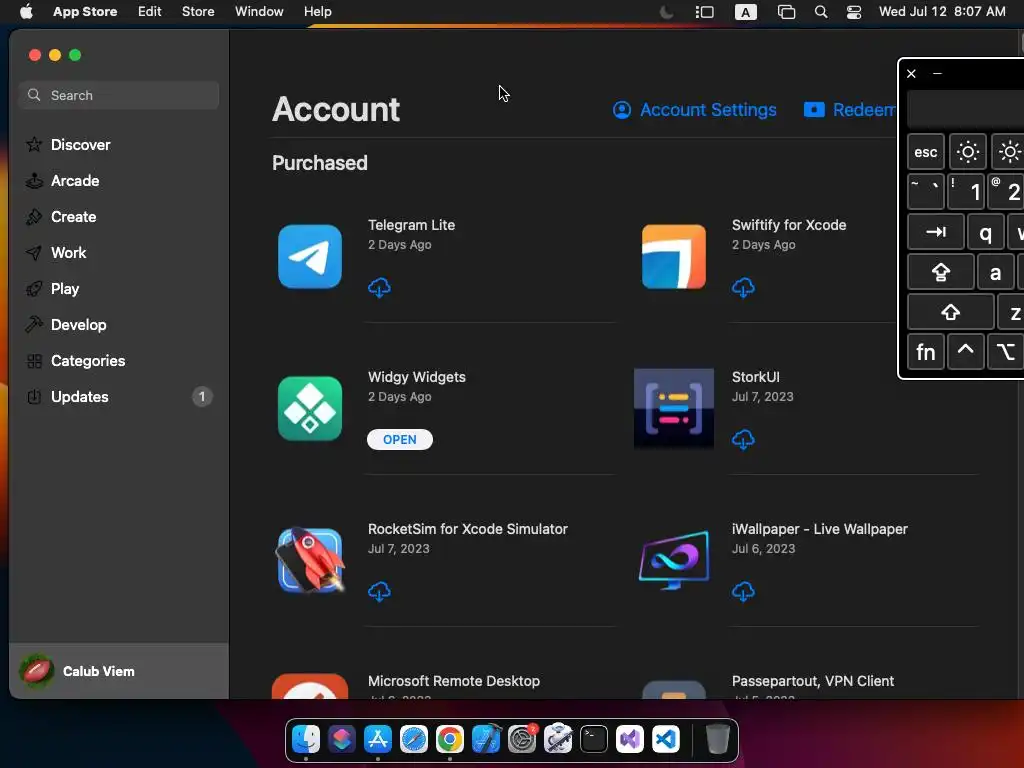1024x768 pixels.
Task: Minimize the keyboard viewer panel
Action: point(937,74)
